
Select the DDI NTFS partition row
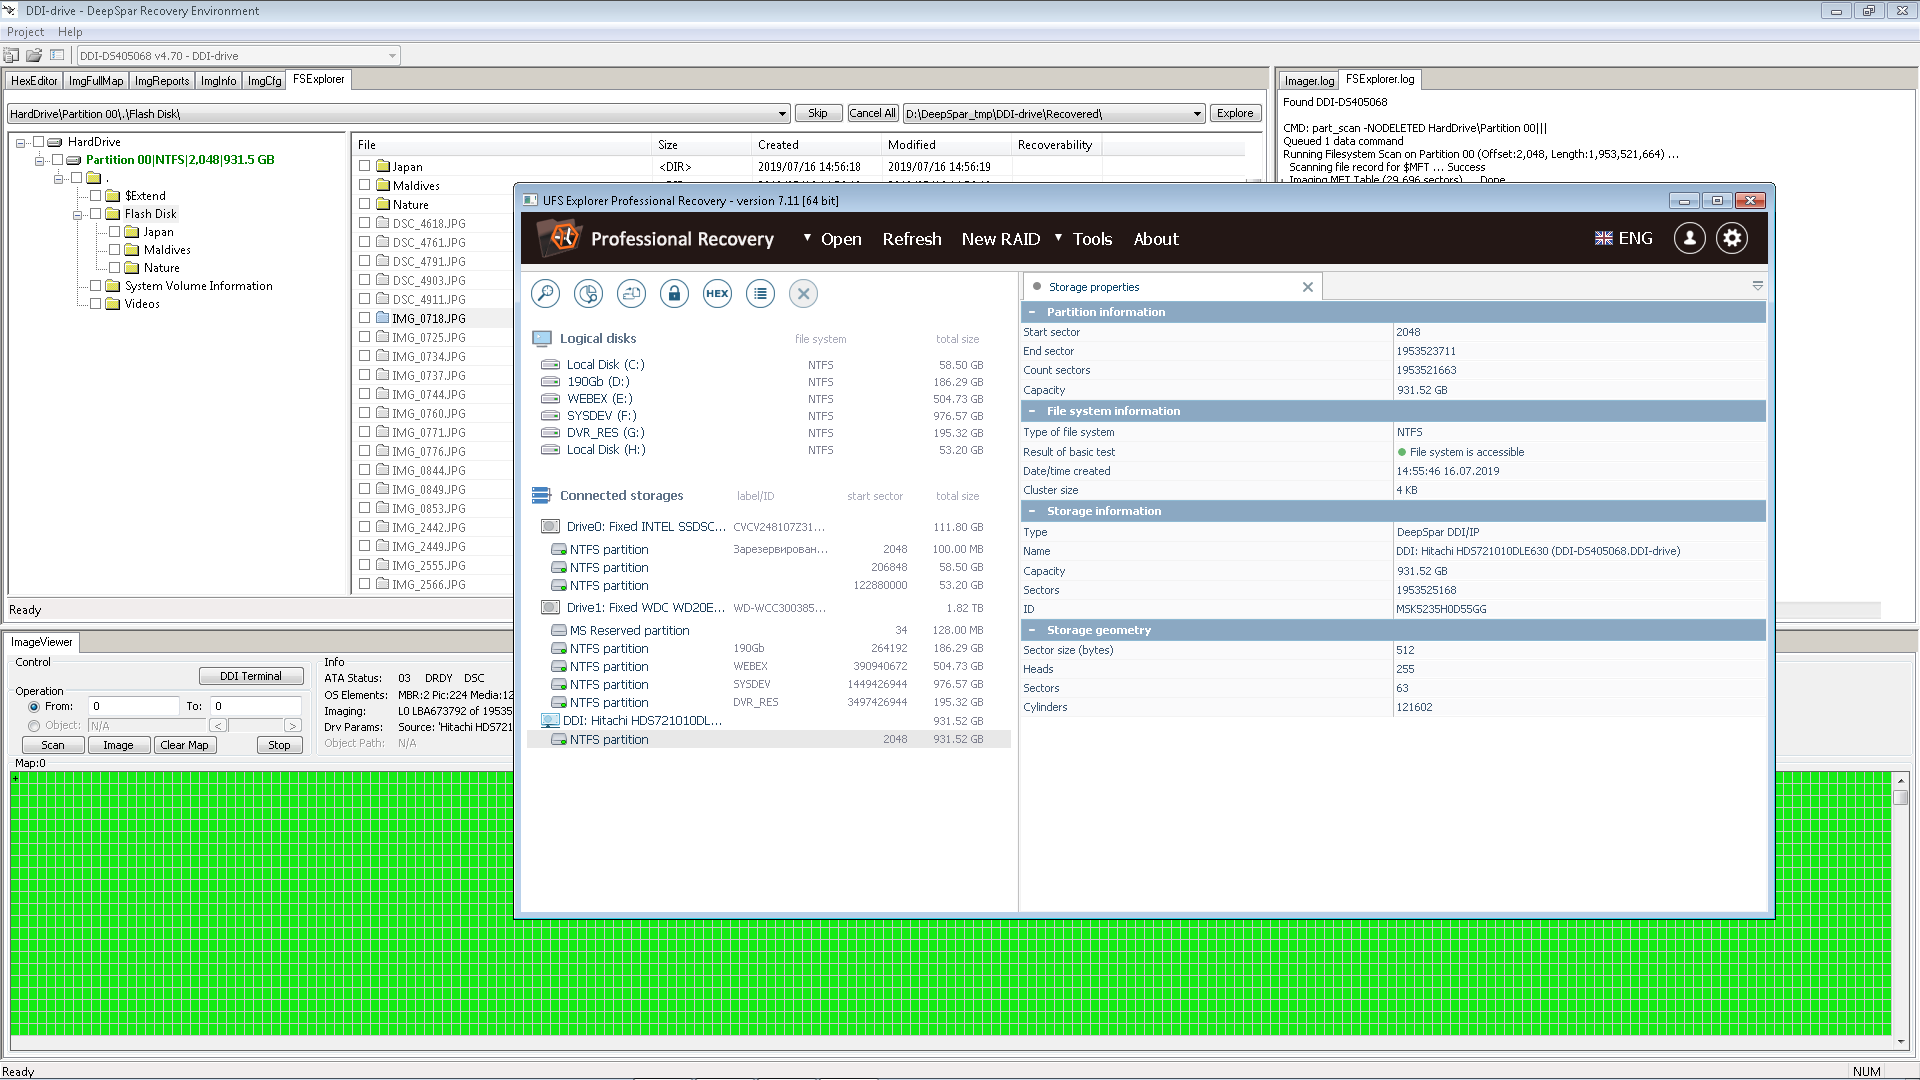tap(768, 739)
